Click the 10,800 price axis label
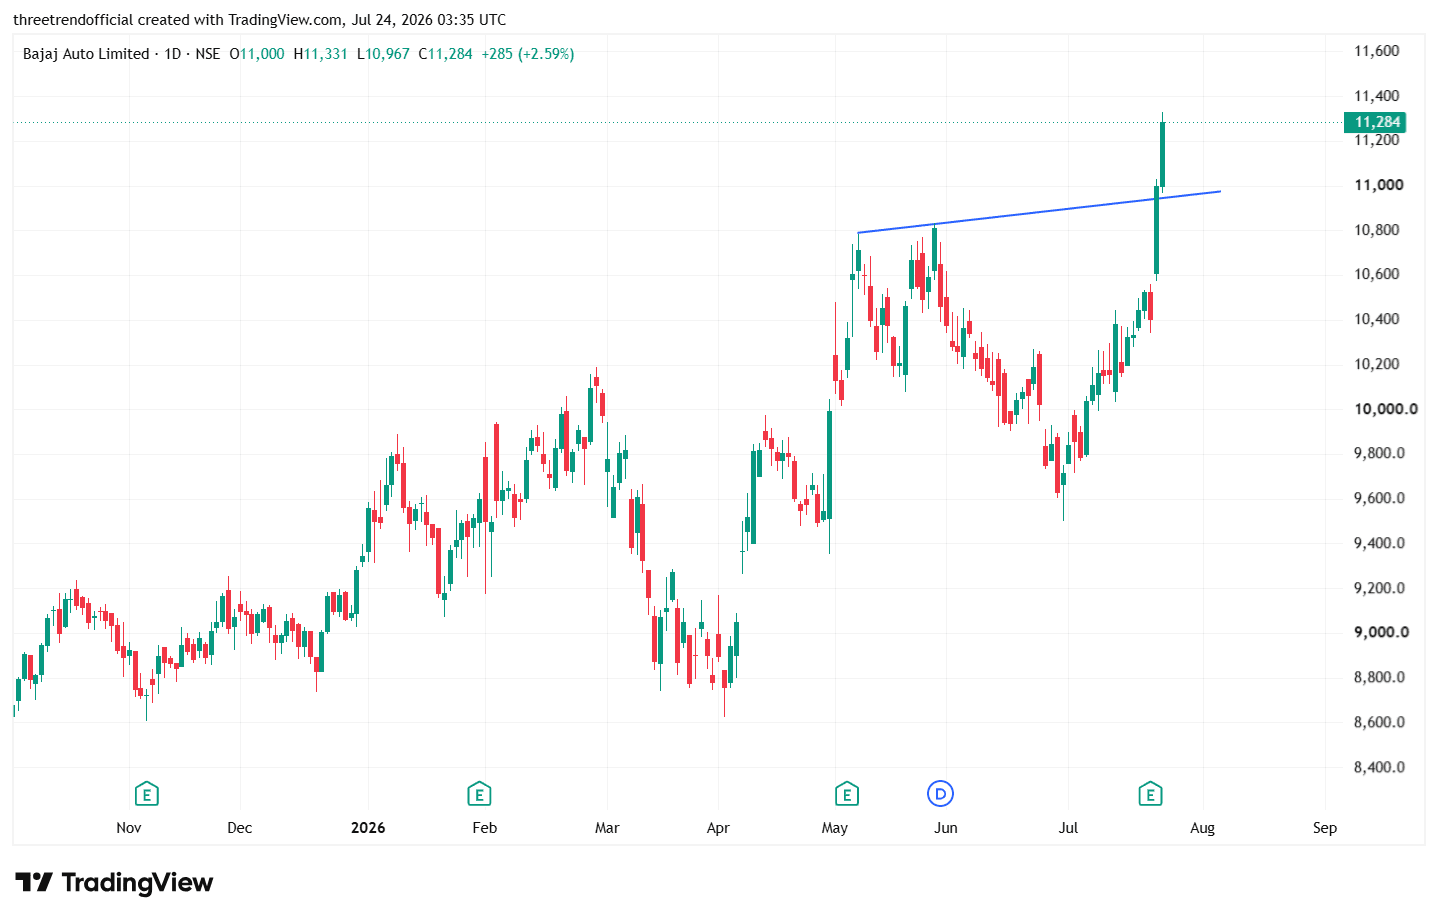 pyautogui.click(x=1376, y=230)
